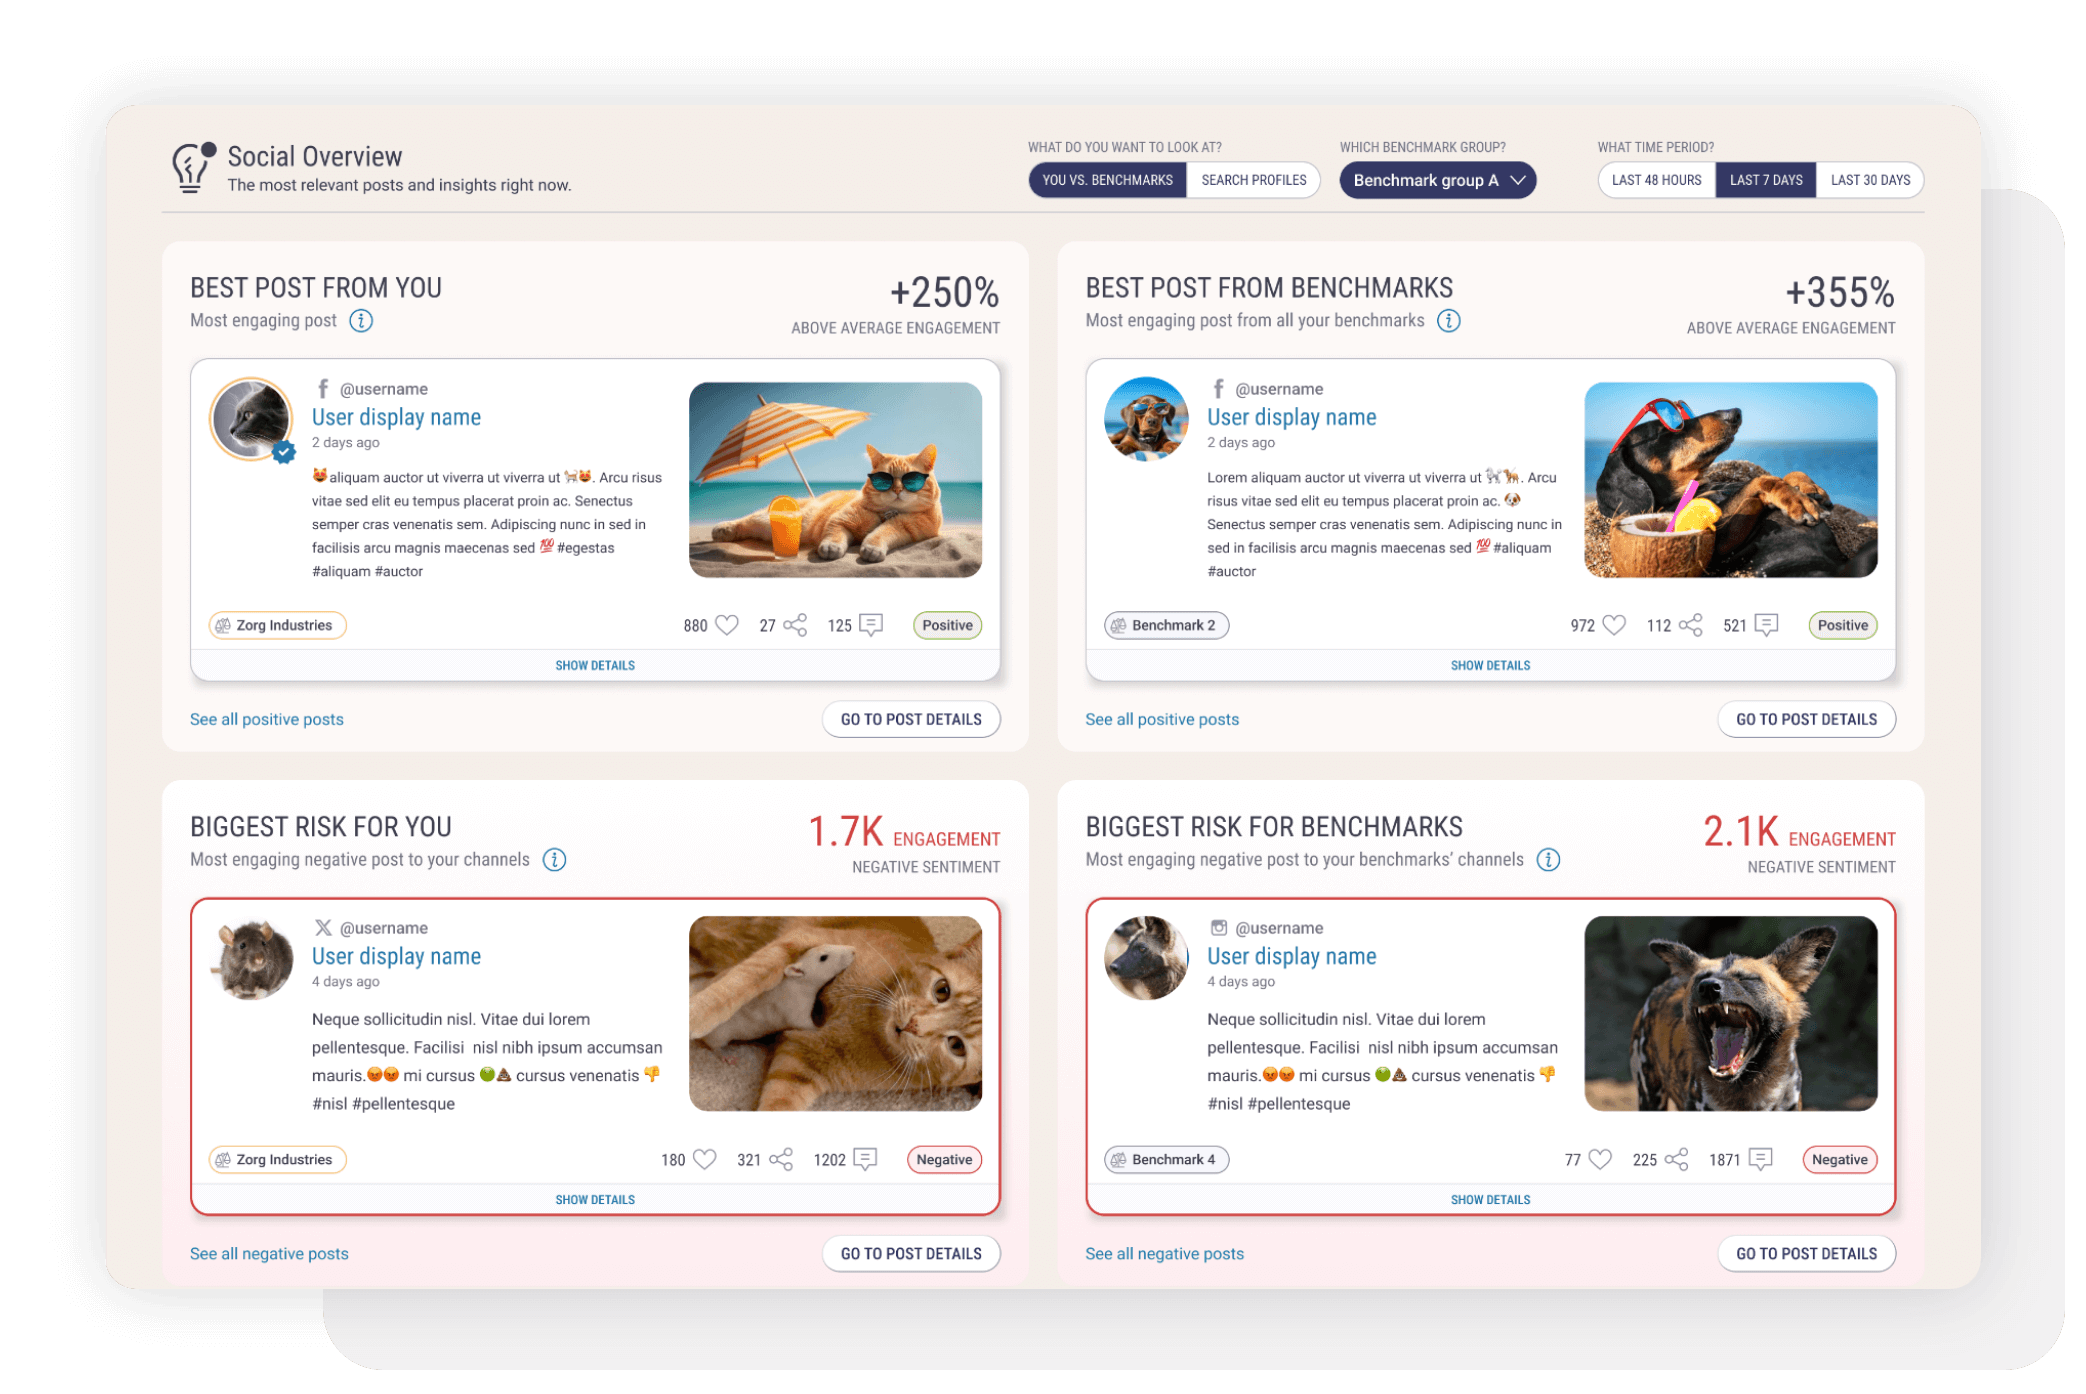Viewport: 2086px width, 1394px height.
Task: Click the comment icon on Best Post From Benchmarks
Action: (1765, 624)
